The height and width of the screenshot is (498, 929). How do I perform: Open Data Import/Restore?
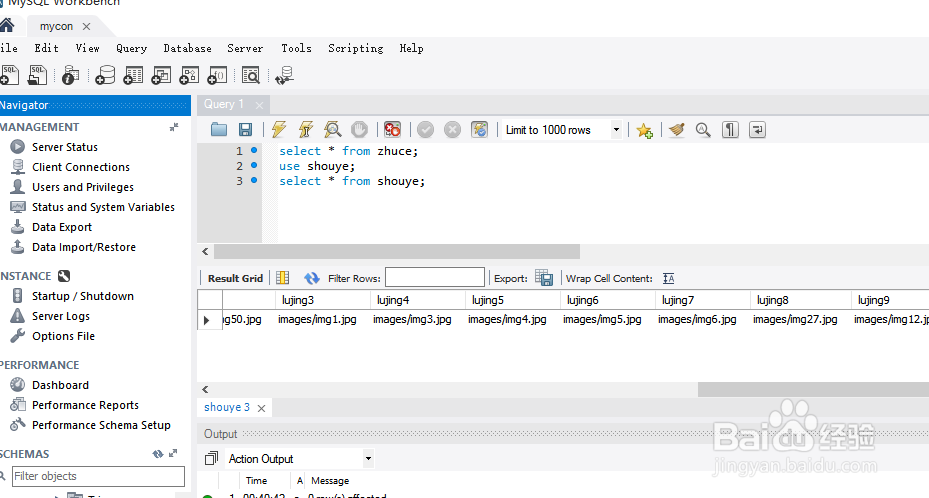(x=84, y=248)
